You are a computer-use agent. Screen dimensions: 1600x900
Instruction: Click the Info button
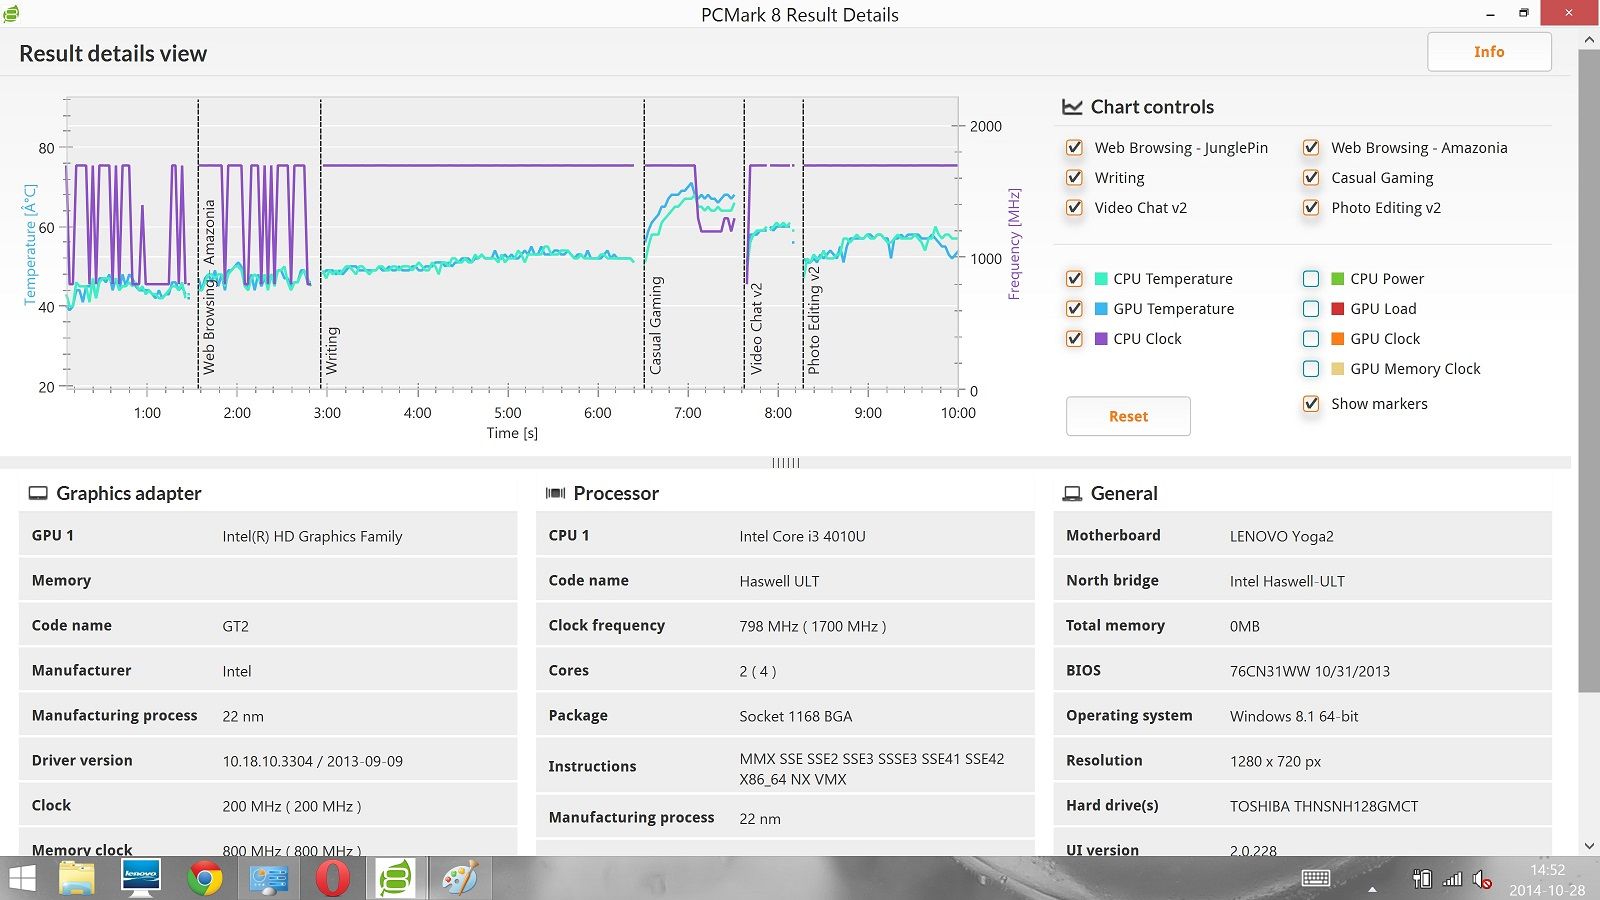coord(1489,52)
